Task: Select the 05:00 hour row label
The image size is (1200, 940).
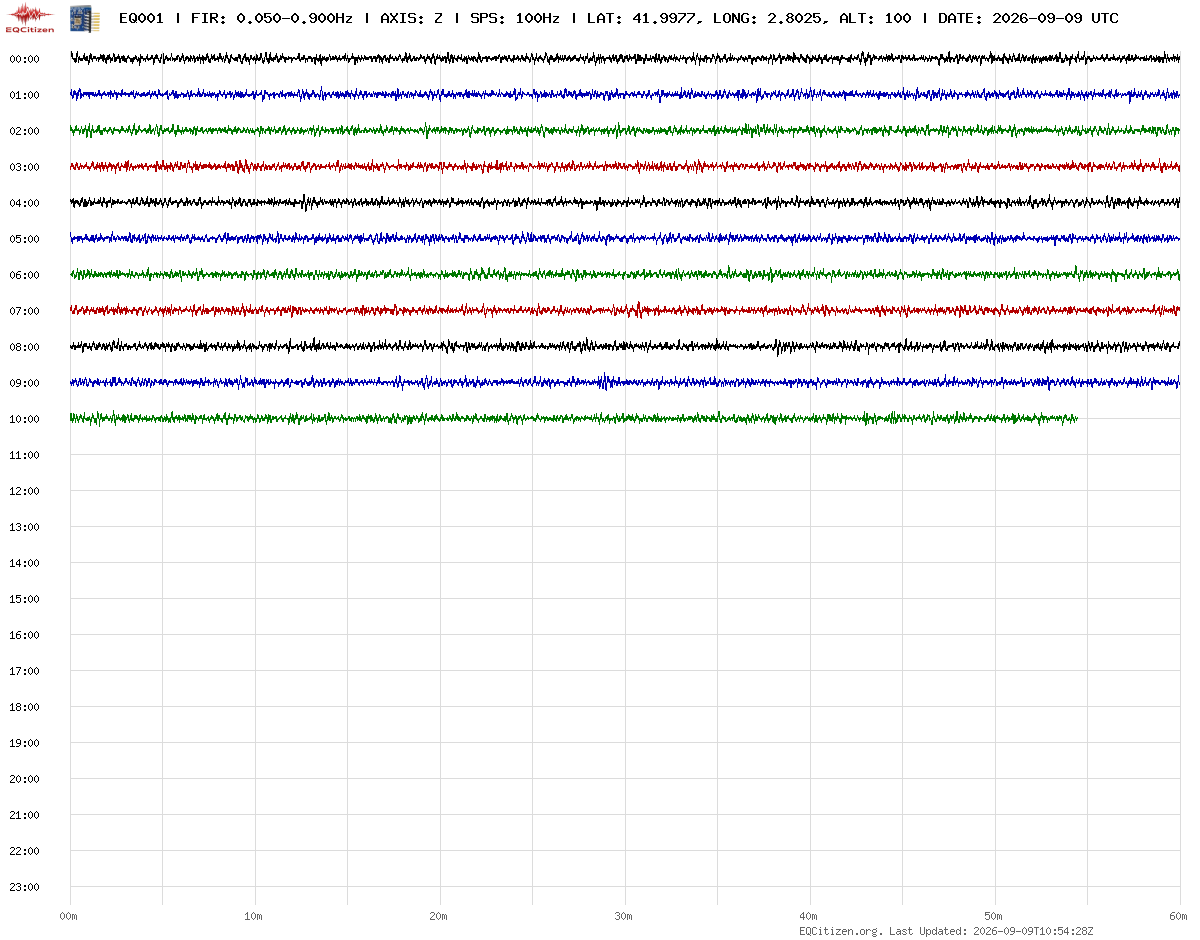Action: point(24,239)
